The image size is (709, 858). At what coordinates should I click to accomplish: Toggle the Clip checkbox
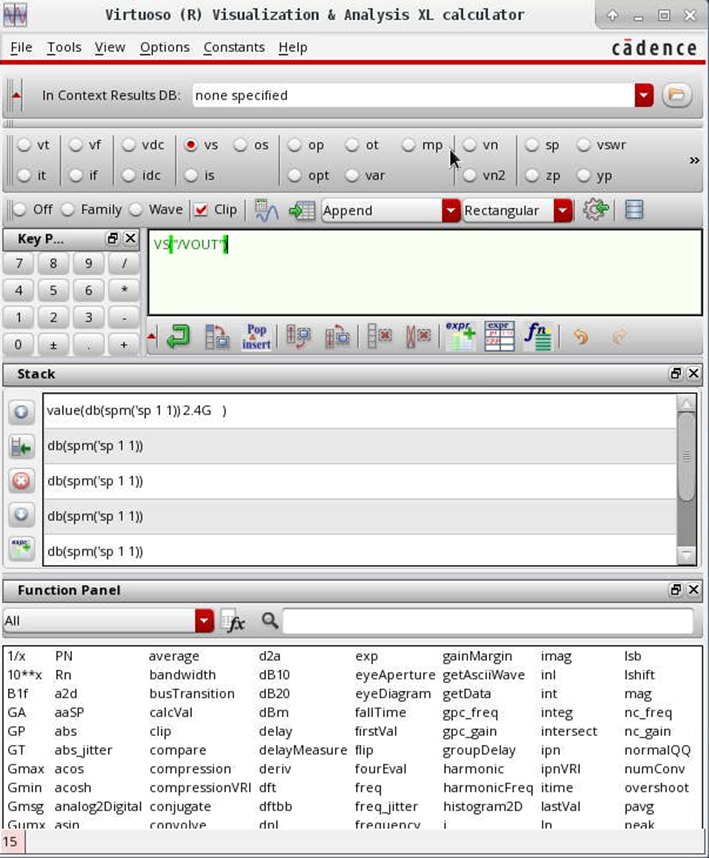(201, 210)
